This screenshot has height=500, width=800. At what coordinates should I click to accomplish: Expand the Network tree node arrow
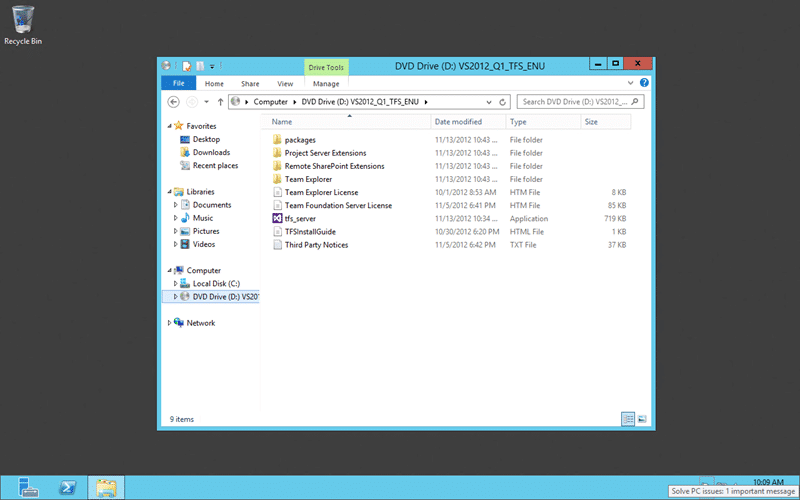coord(169,323)
